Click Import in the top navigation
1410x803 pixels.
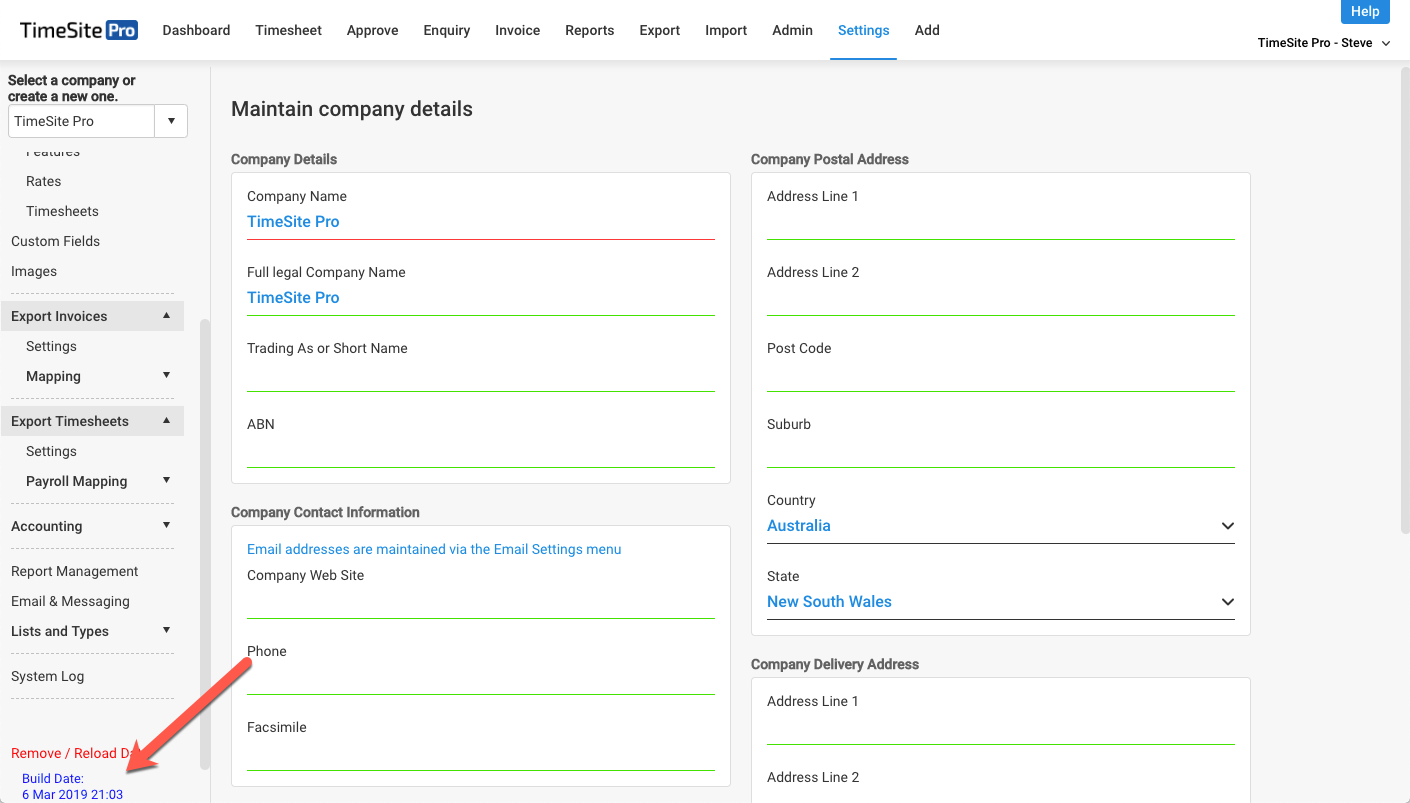tap(726, 30)
